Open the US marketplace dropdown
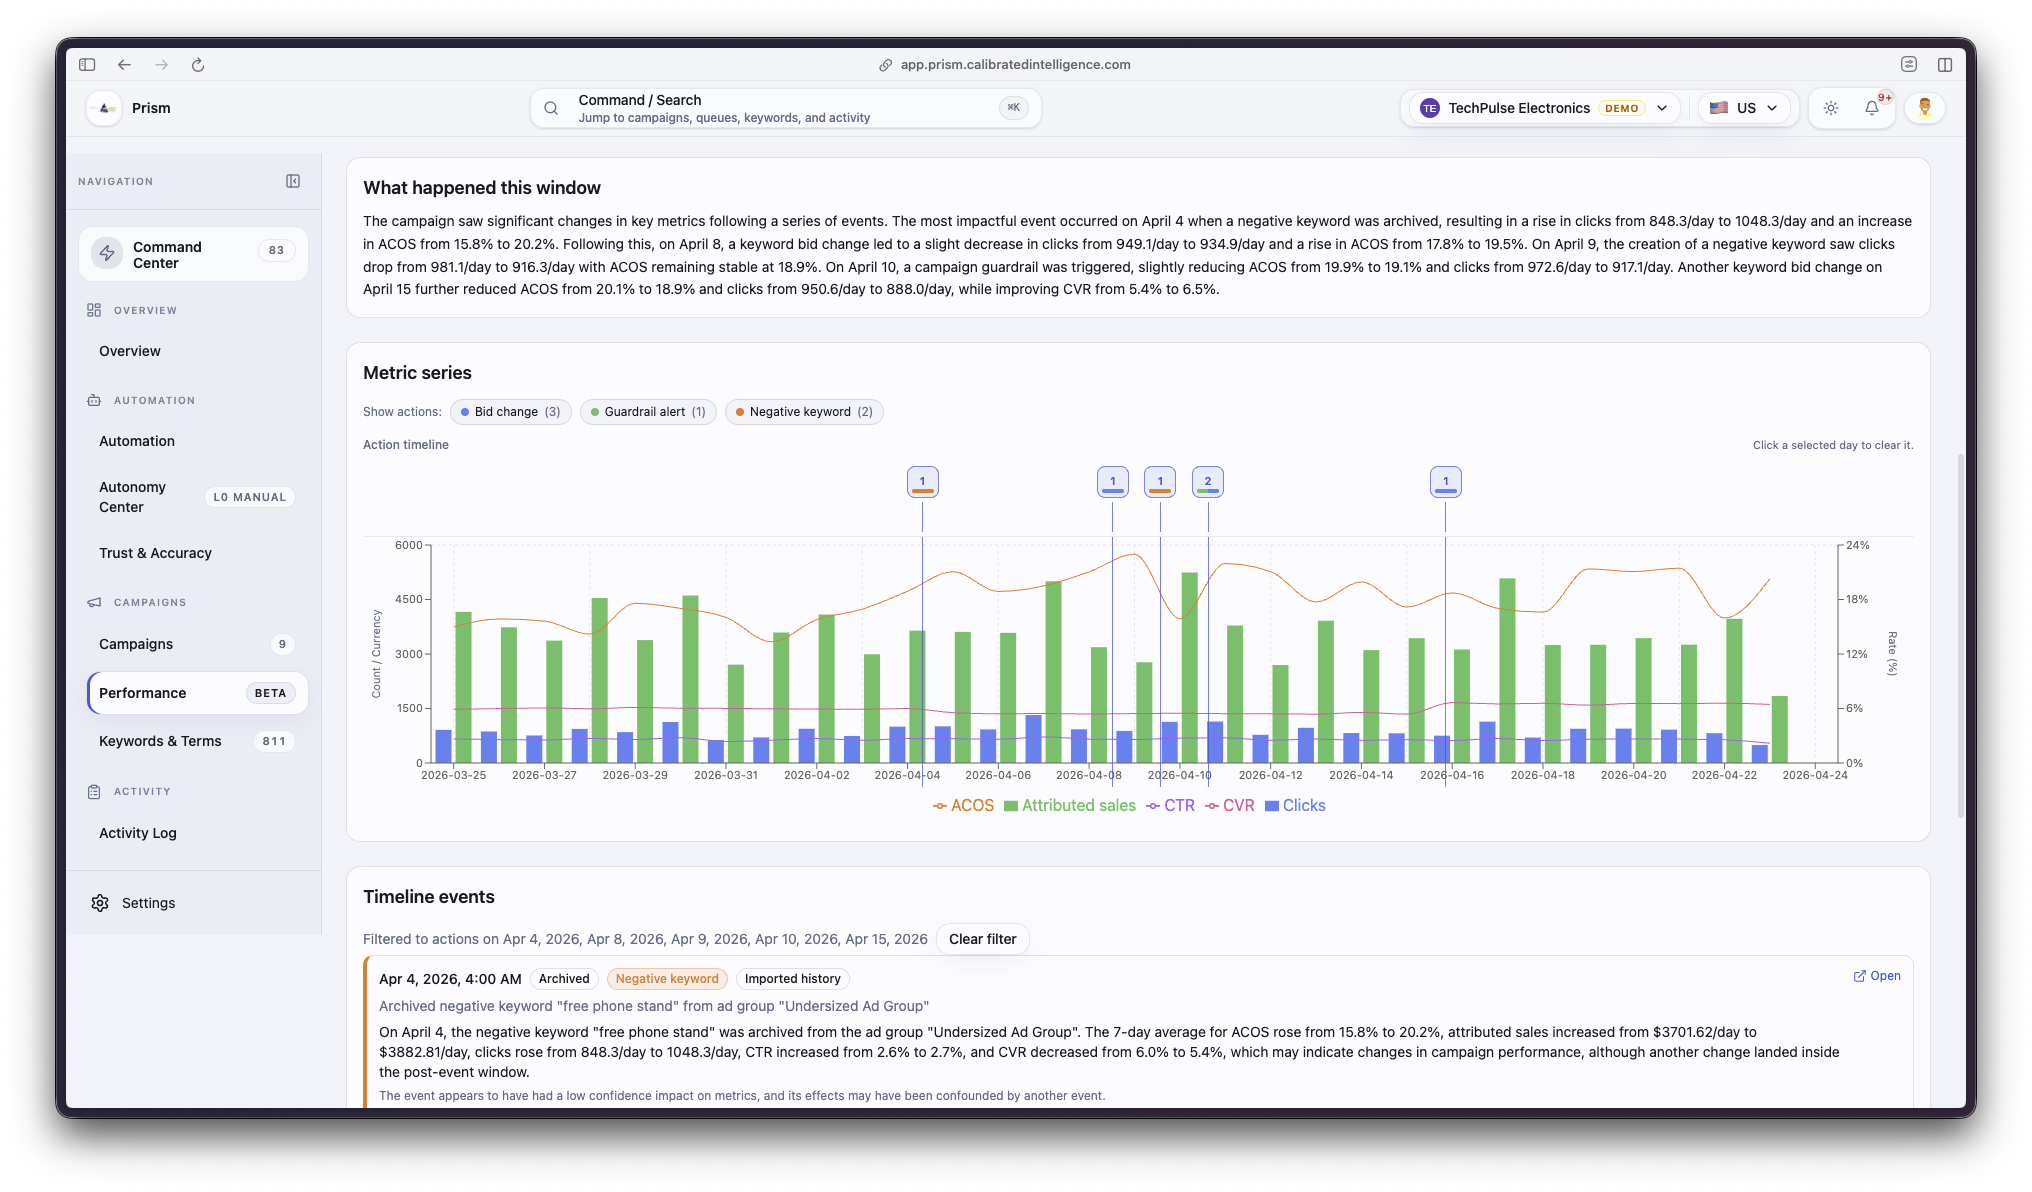Viewport: 2032px width, 1192px height. point(1744,108)
